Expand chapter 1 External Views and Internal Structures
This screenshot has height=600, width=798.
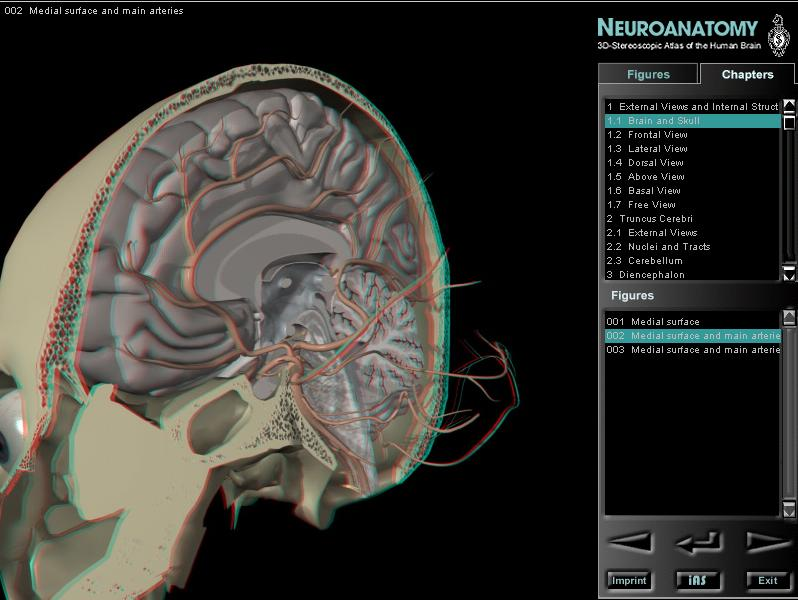(x=692, y=106)
